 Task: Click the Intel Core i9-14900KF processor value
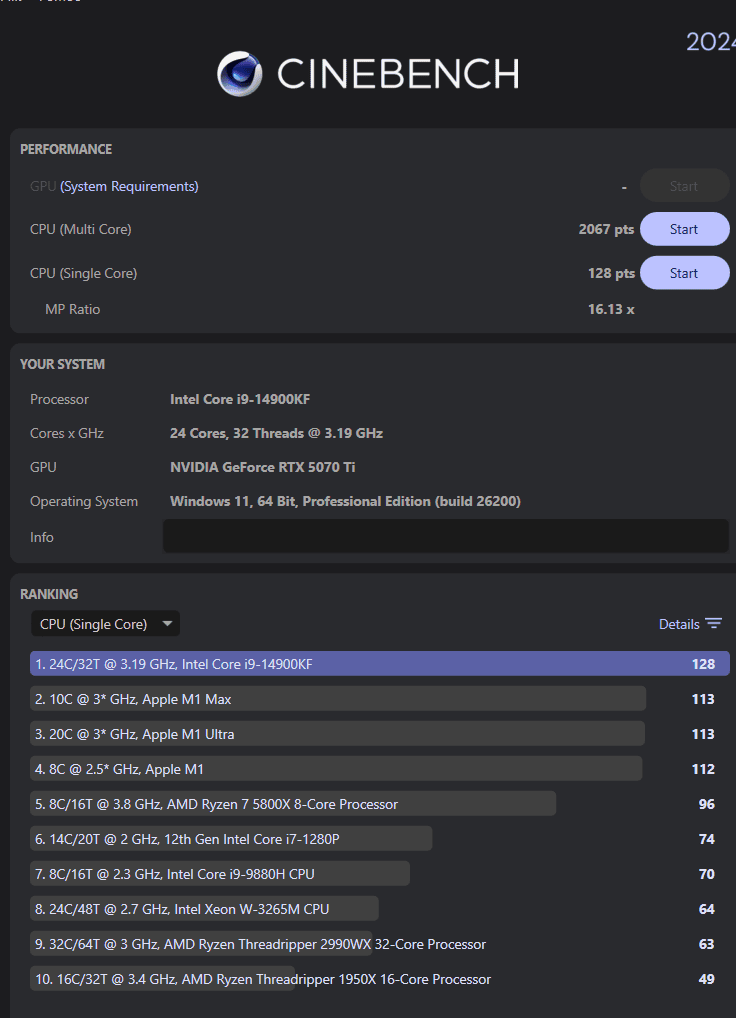[240, 399]
